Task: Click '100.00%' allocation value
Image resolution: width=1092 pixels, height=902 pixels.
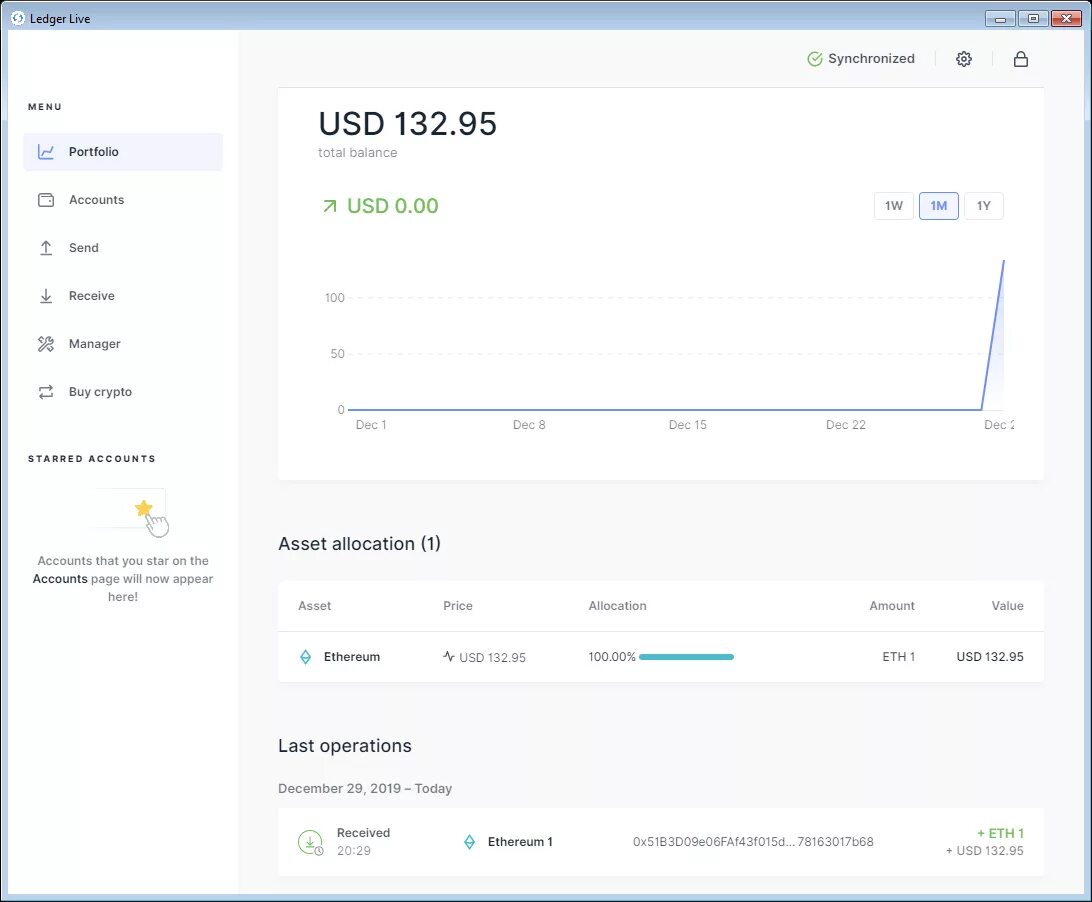Action: [x=611, y=657]
